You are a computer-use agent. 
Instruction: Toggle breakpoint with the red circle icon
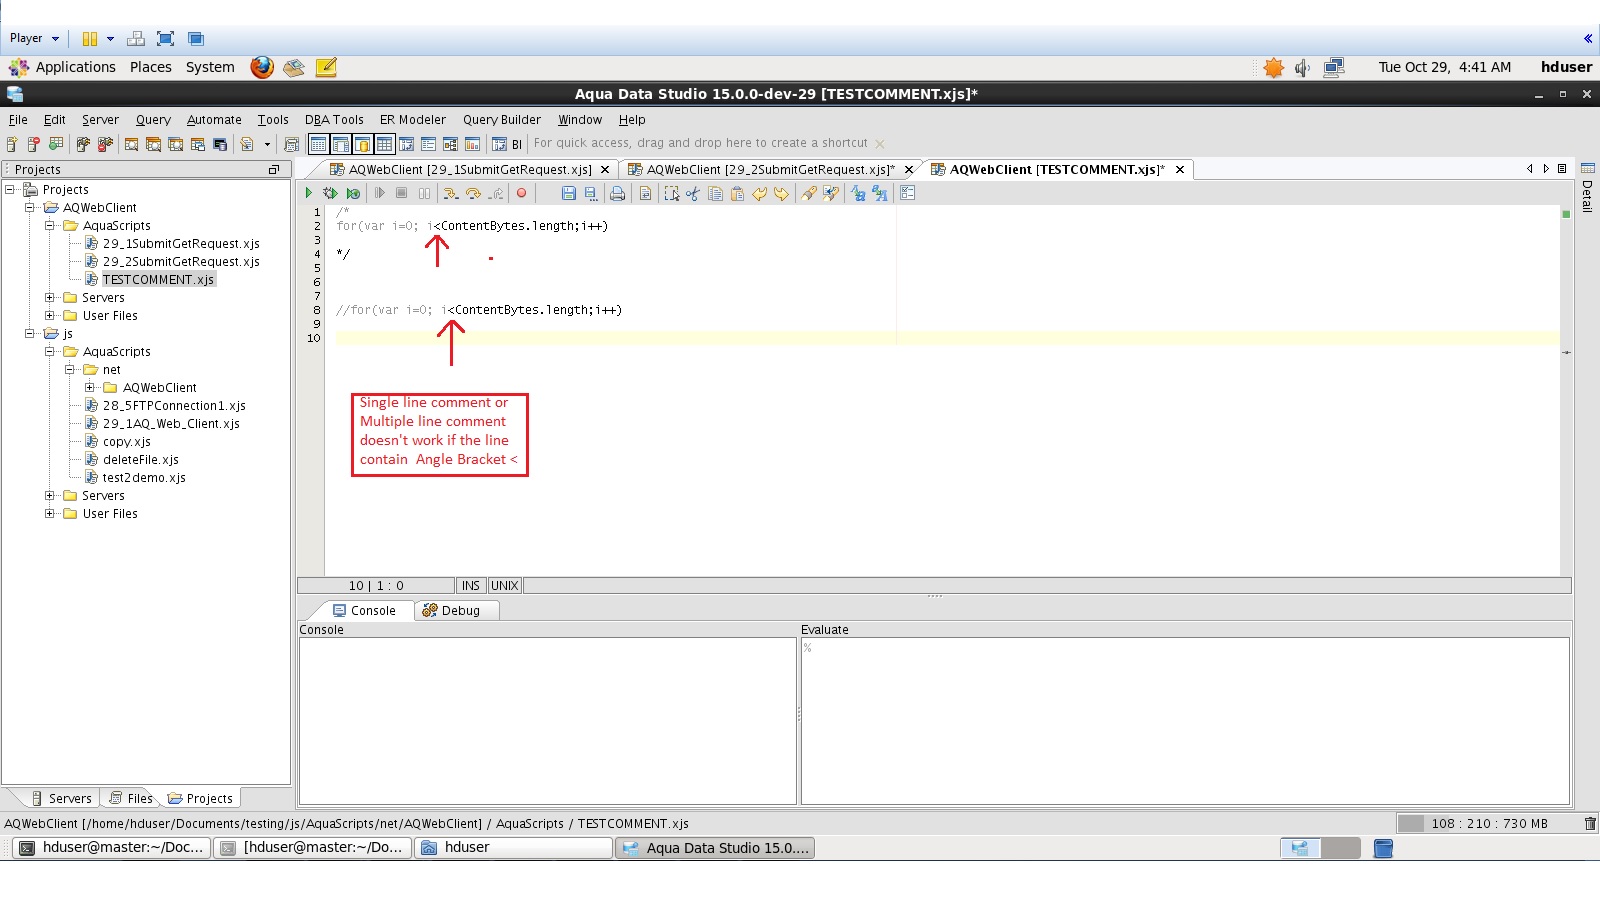coord(521,193)
